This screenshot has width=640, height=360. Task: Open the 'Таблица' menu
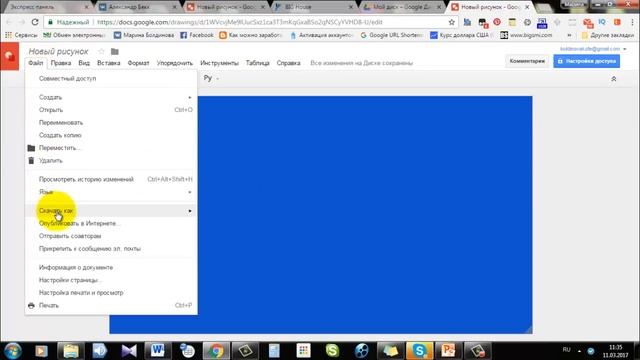258,63
